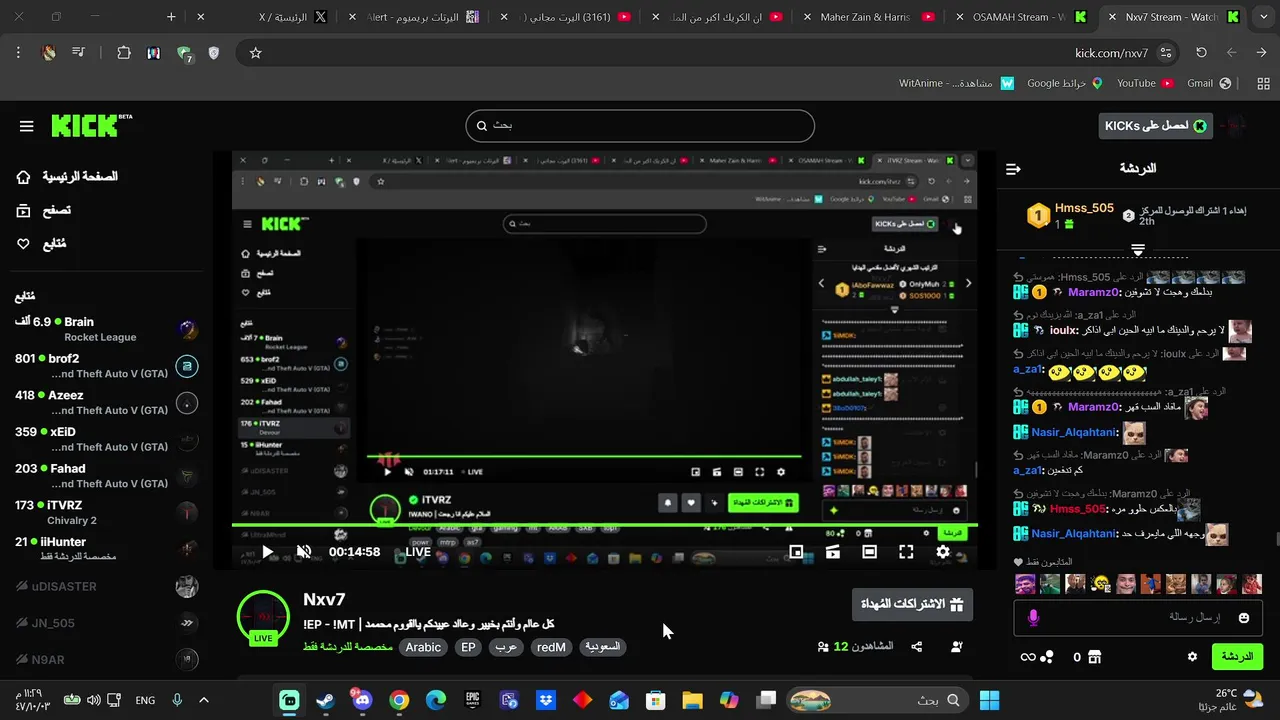Expand the leaderboard banner chevron

[x=1138, y=248]
